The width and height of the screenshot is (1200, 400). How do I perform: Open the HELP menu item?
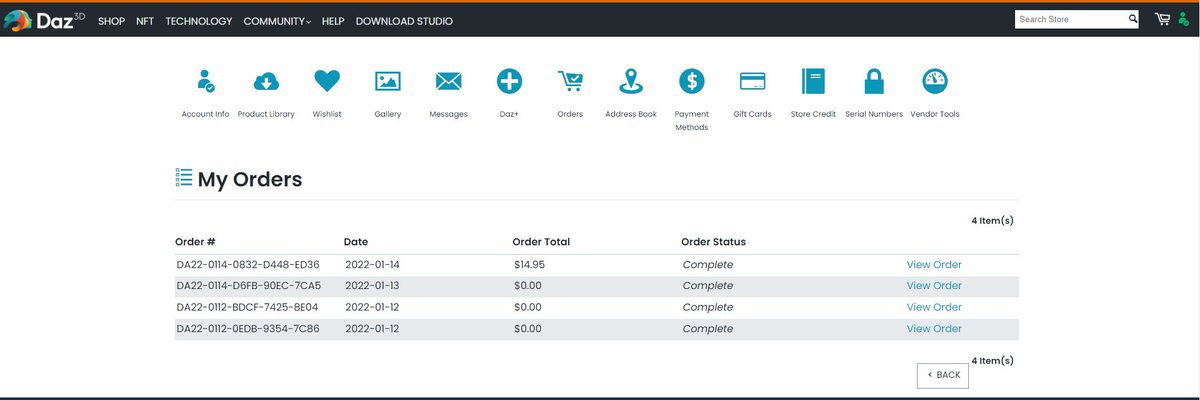[333, 21]
